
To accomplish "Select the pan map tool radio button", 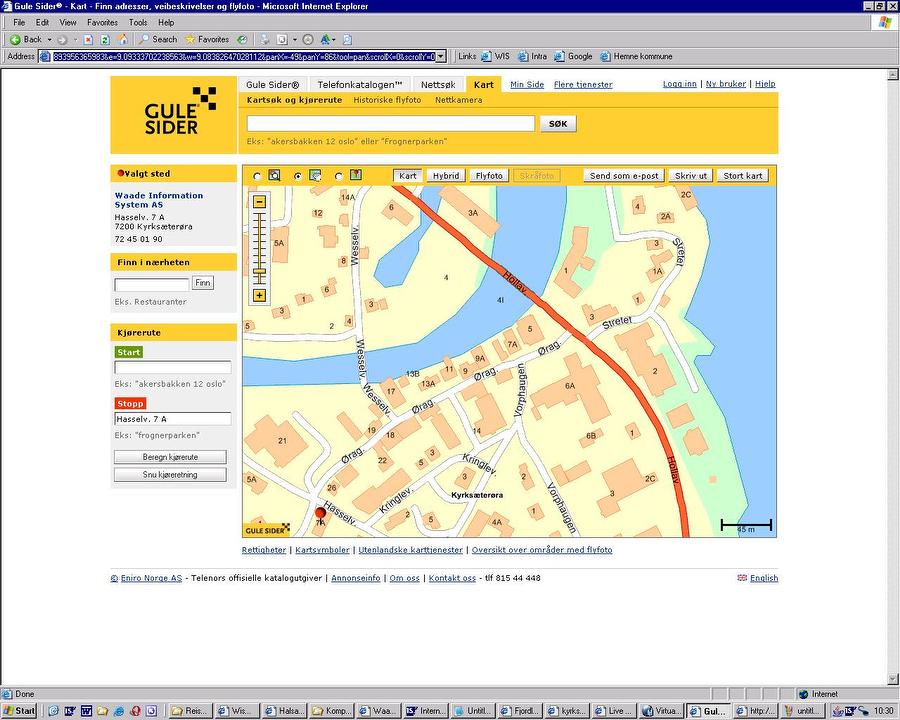I will [x=298, y=176].
